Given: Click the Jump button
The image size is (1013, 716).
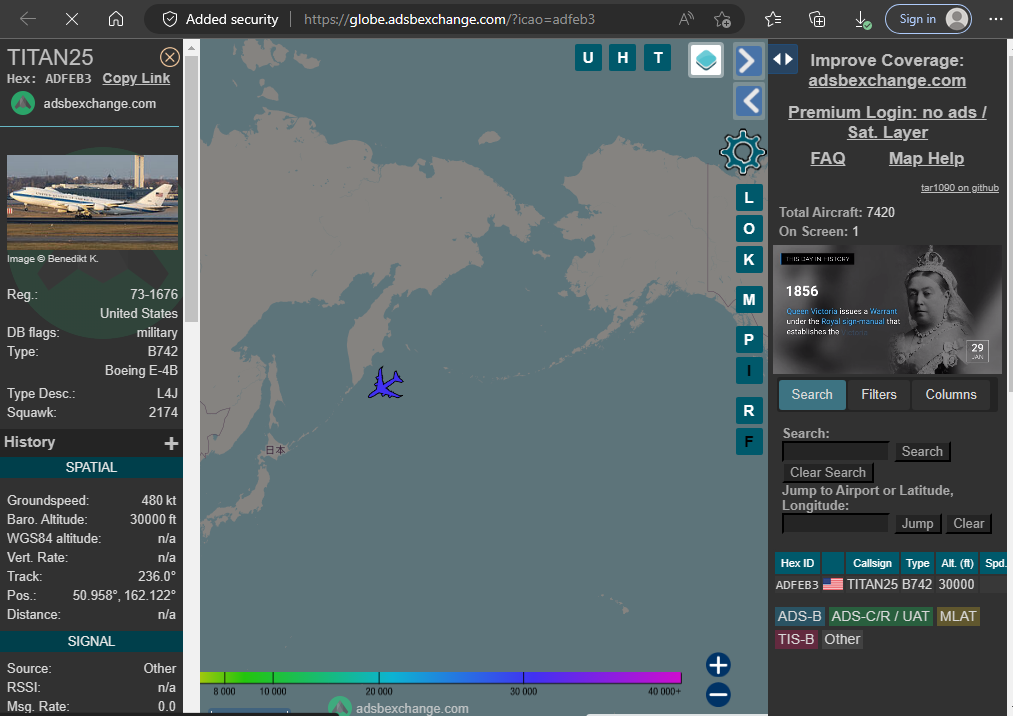Looking at the screenshot, I should (x=917, y=523).
